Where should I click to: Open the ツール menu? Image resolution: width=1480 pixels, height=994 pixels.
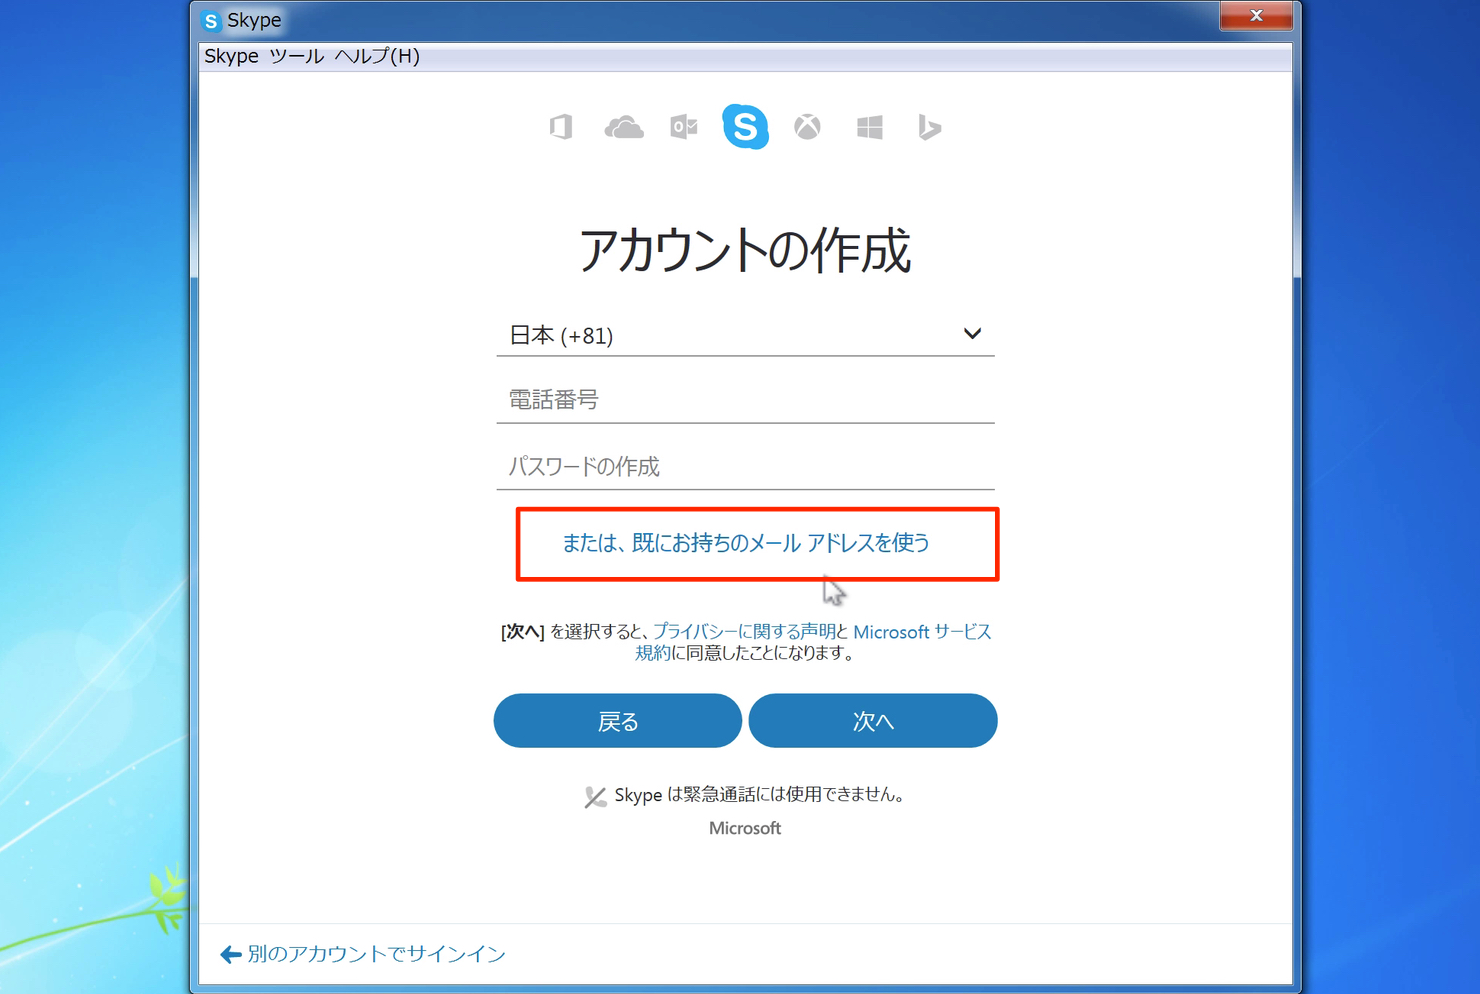click(296, 56)
